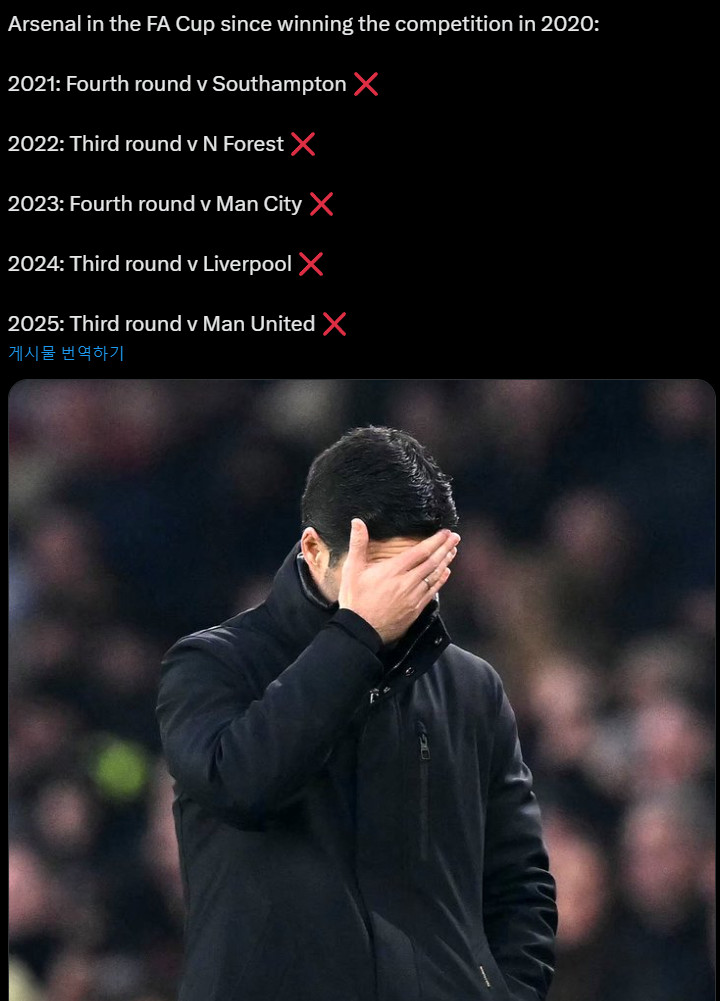Viewport: 720px width, 1001px height.
Task: Click red X emoji after N Forest
Action: 303,144
